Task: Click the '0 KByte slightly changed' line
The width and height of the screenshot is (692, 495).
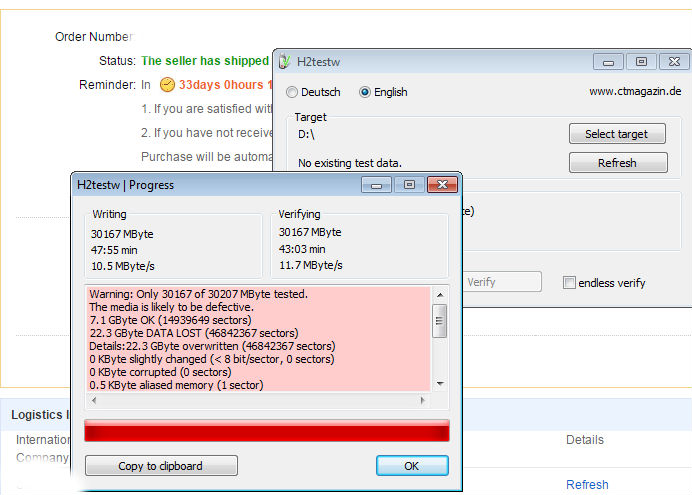Action: pyautogui.click(x=212, y=359)
